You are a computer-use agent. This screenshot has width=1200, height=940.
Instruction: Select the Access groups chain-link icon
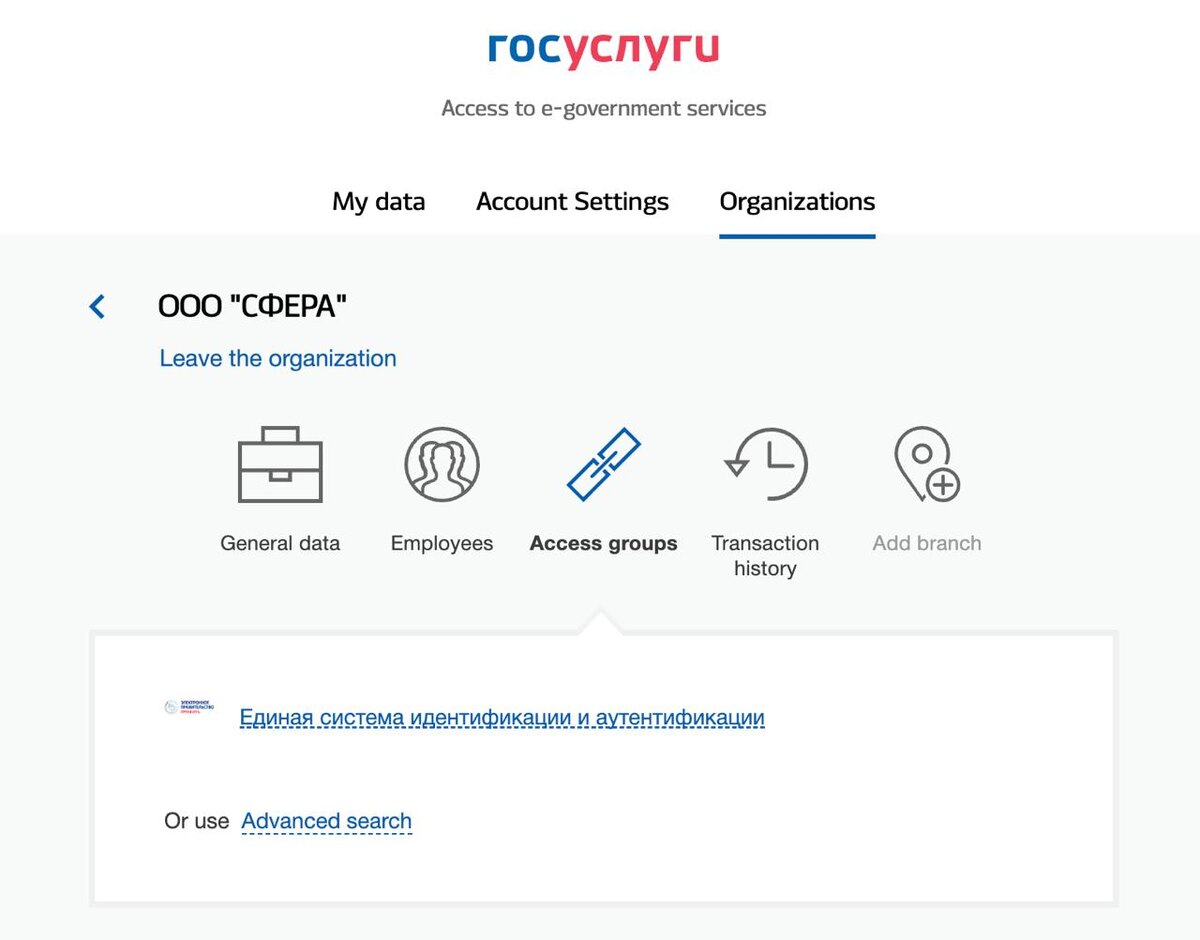tap(604, 464)
